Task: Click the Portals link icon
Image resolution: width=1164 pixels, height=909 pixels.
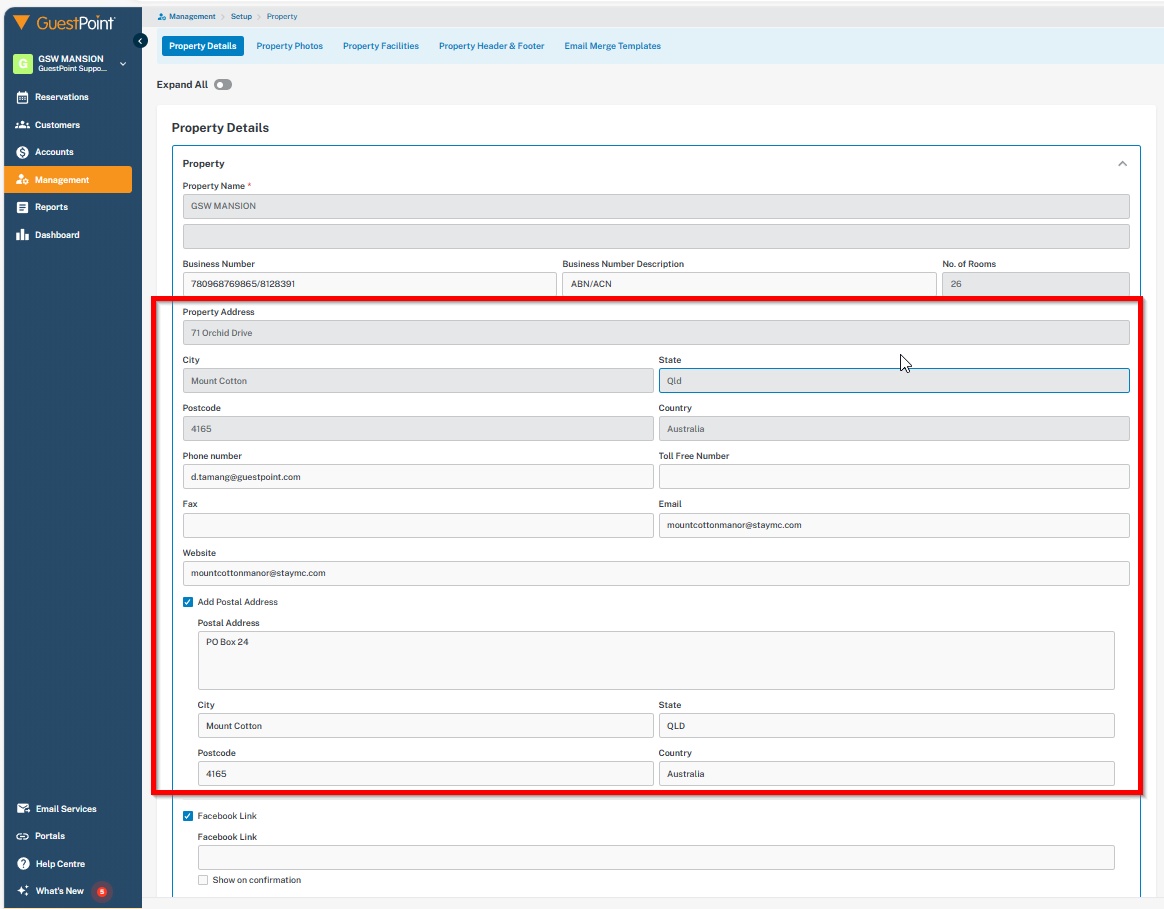Action: 22,836
